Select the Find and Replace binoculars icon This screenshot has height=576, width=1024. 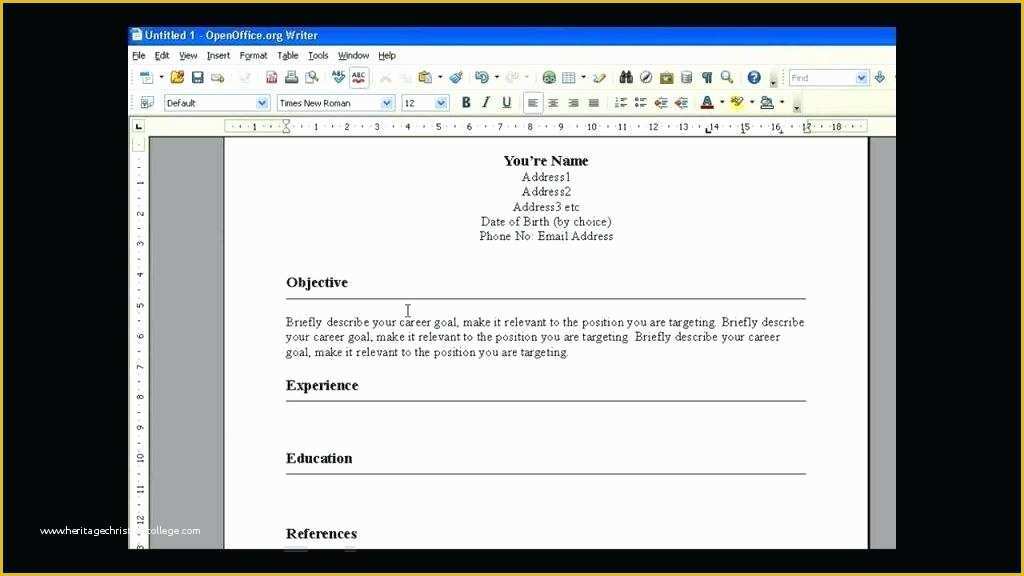(x=625, y=77)
